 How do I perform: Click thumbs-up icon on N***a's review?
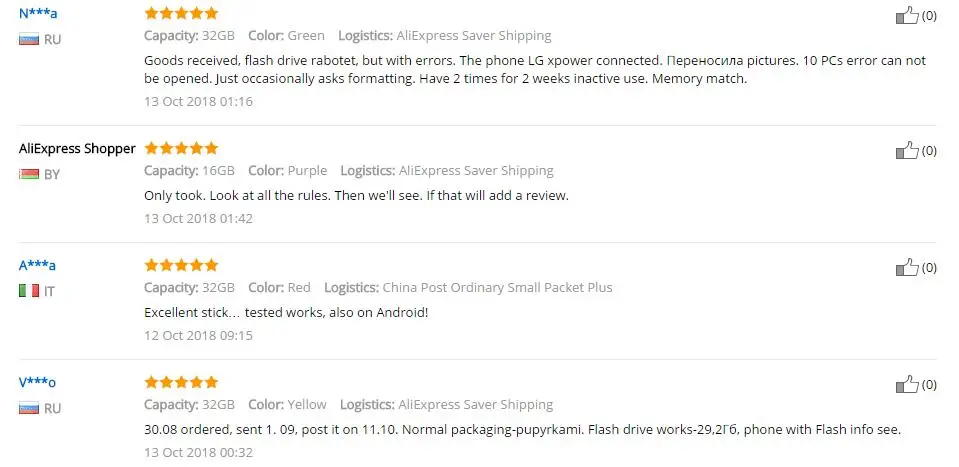[907, 15]
